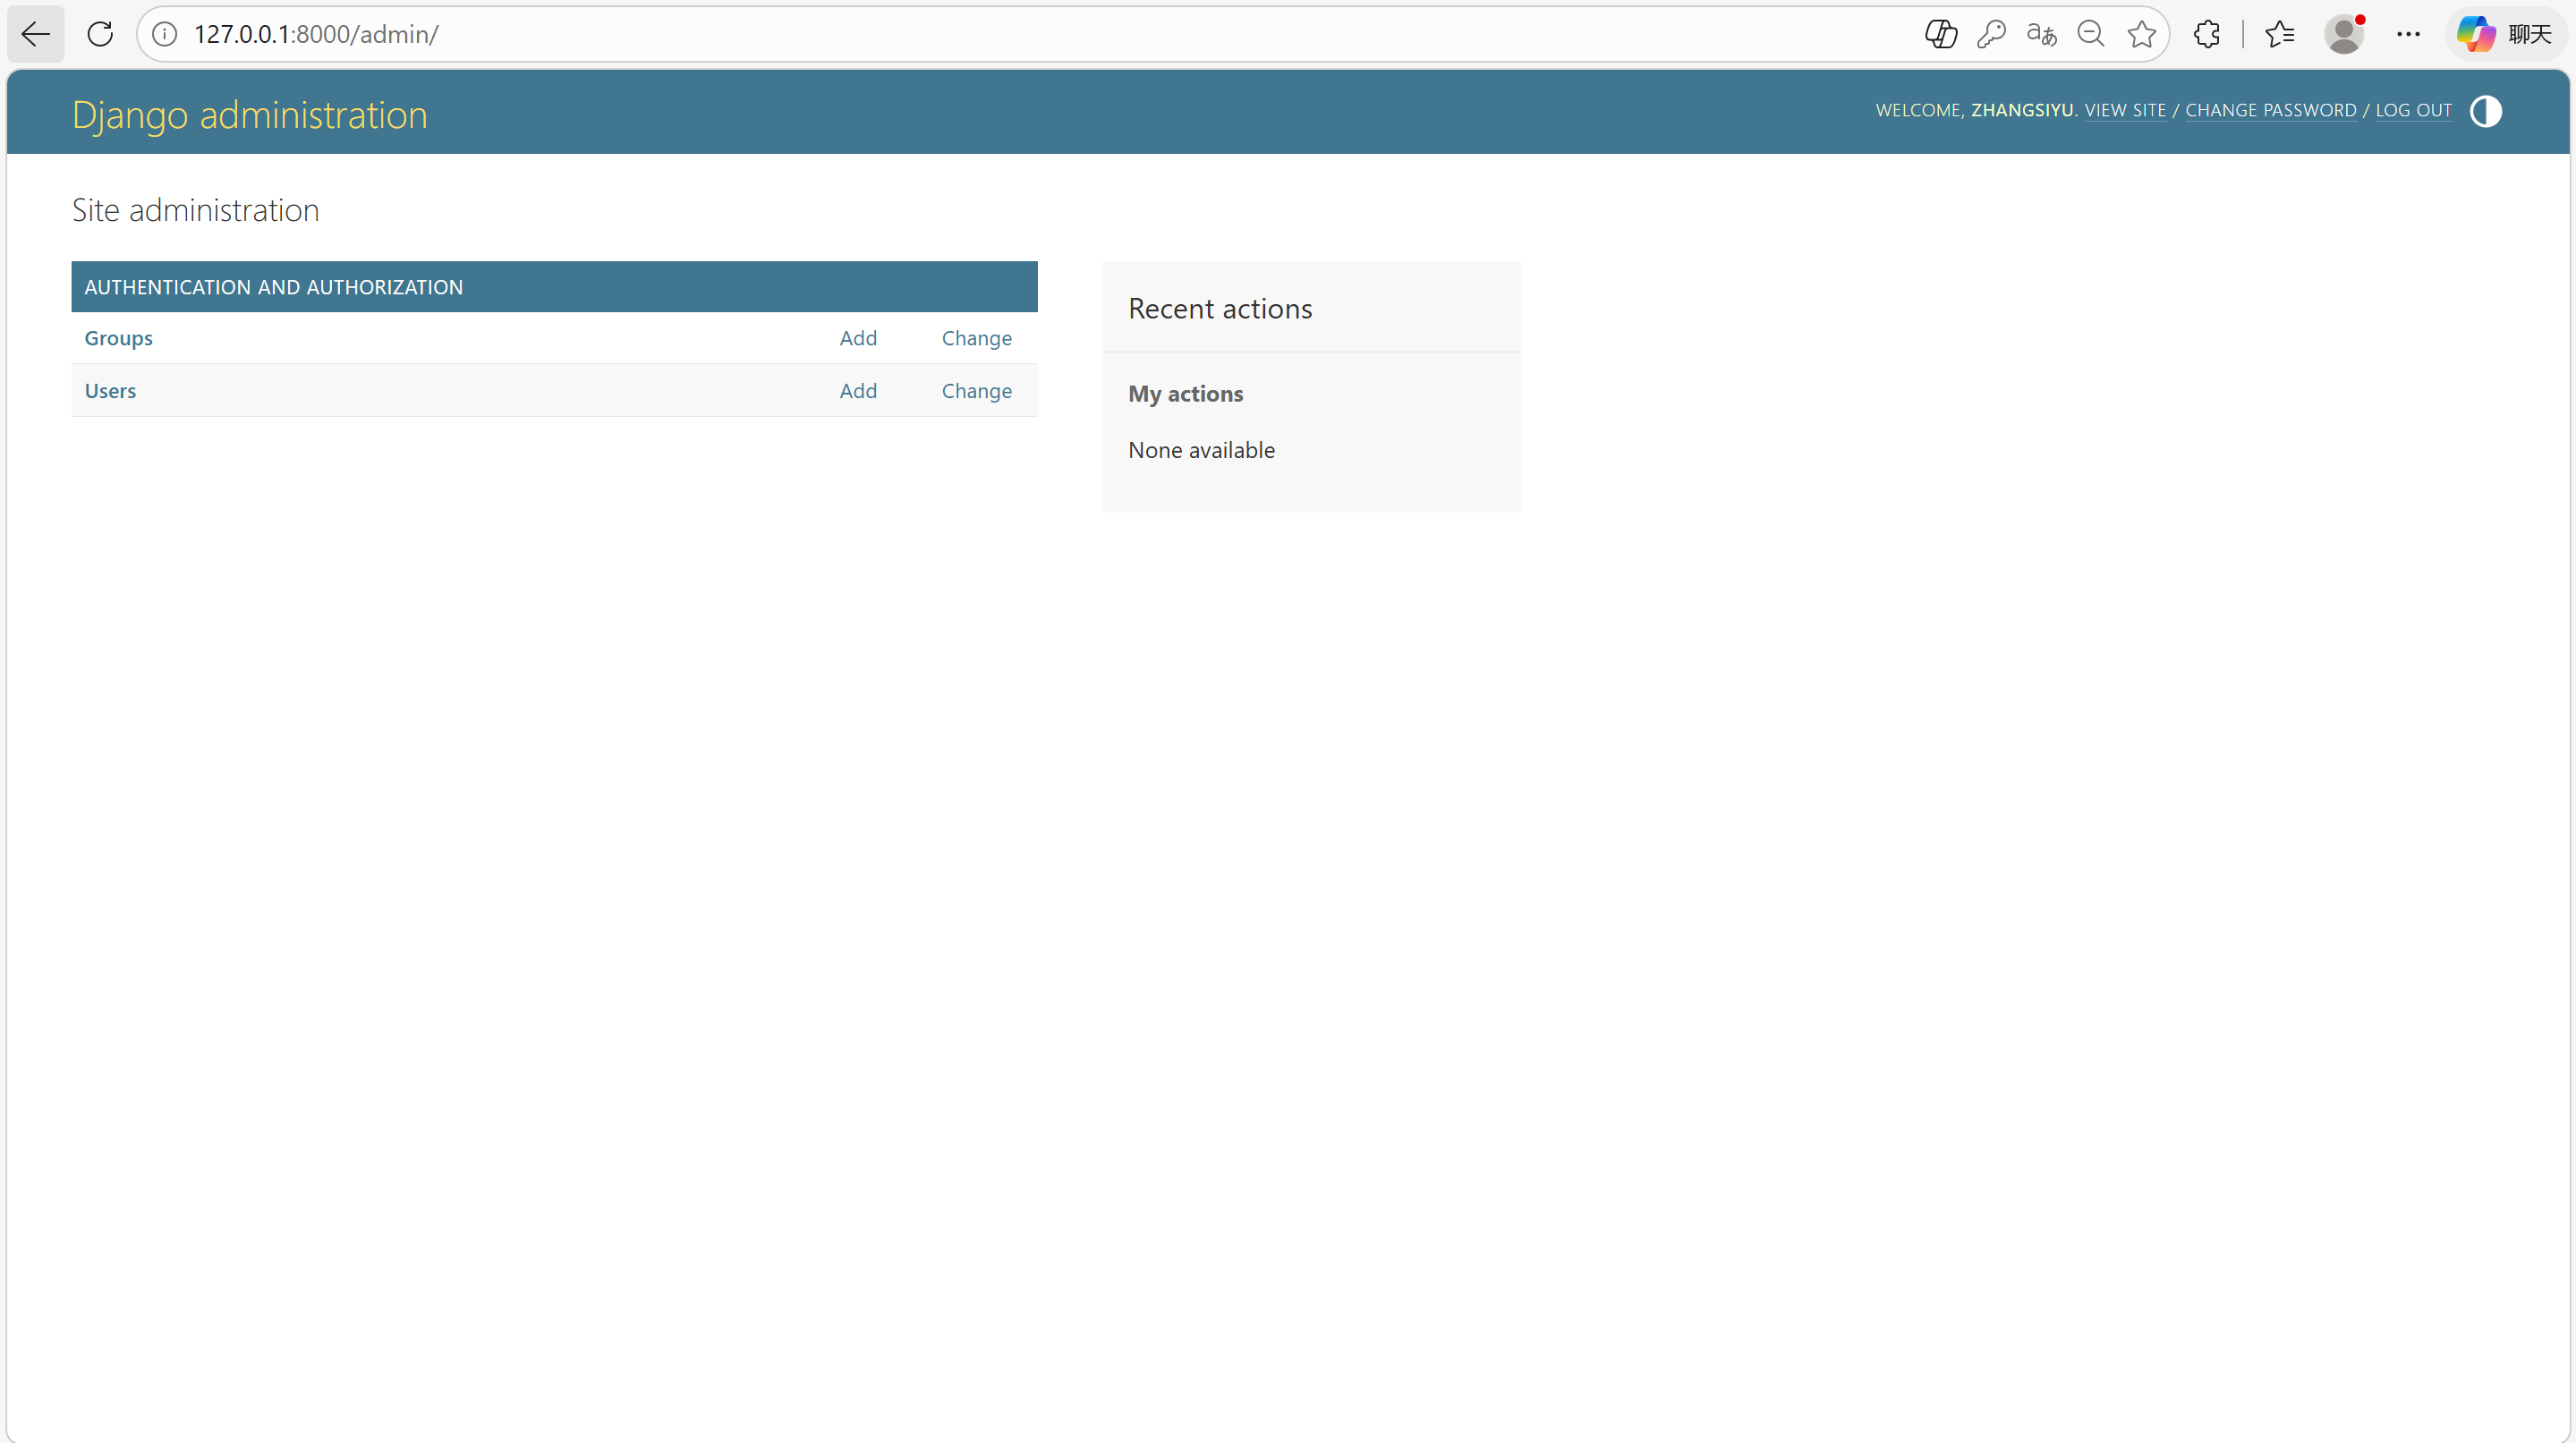This screenshot has width=2576, height=1443.
Task: Add this page to favorites with the star icon
Action: (x=2141, y=34)
